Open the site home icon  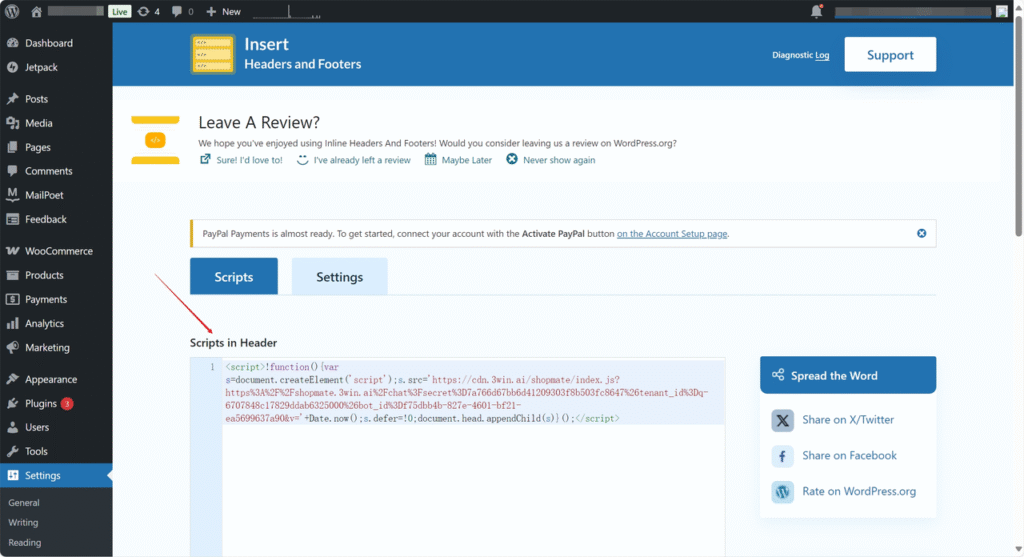click(37, 11)
